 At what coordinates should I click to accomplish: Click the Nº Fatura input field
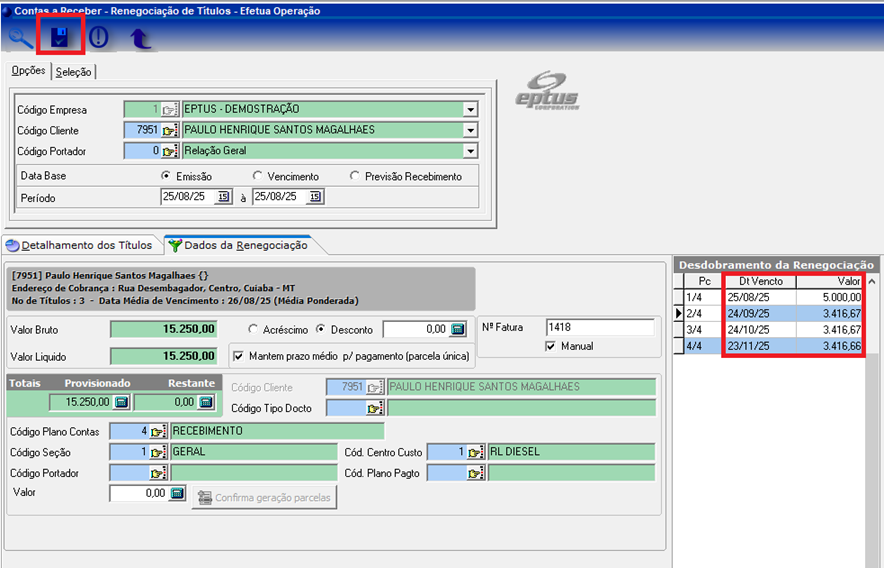[x=599, y=327]
